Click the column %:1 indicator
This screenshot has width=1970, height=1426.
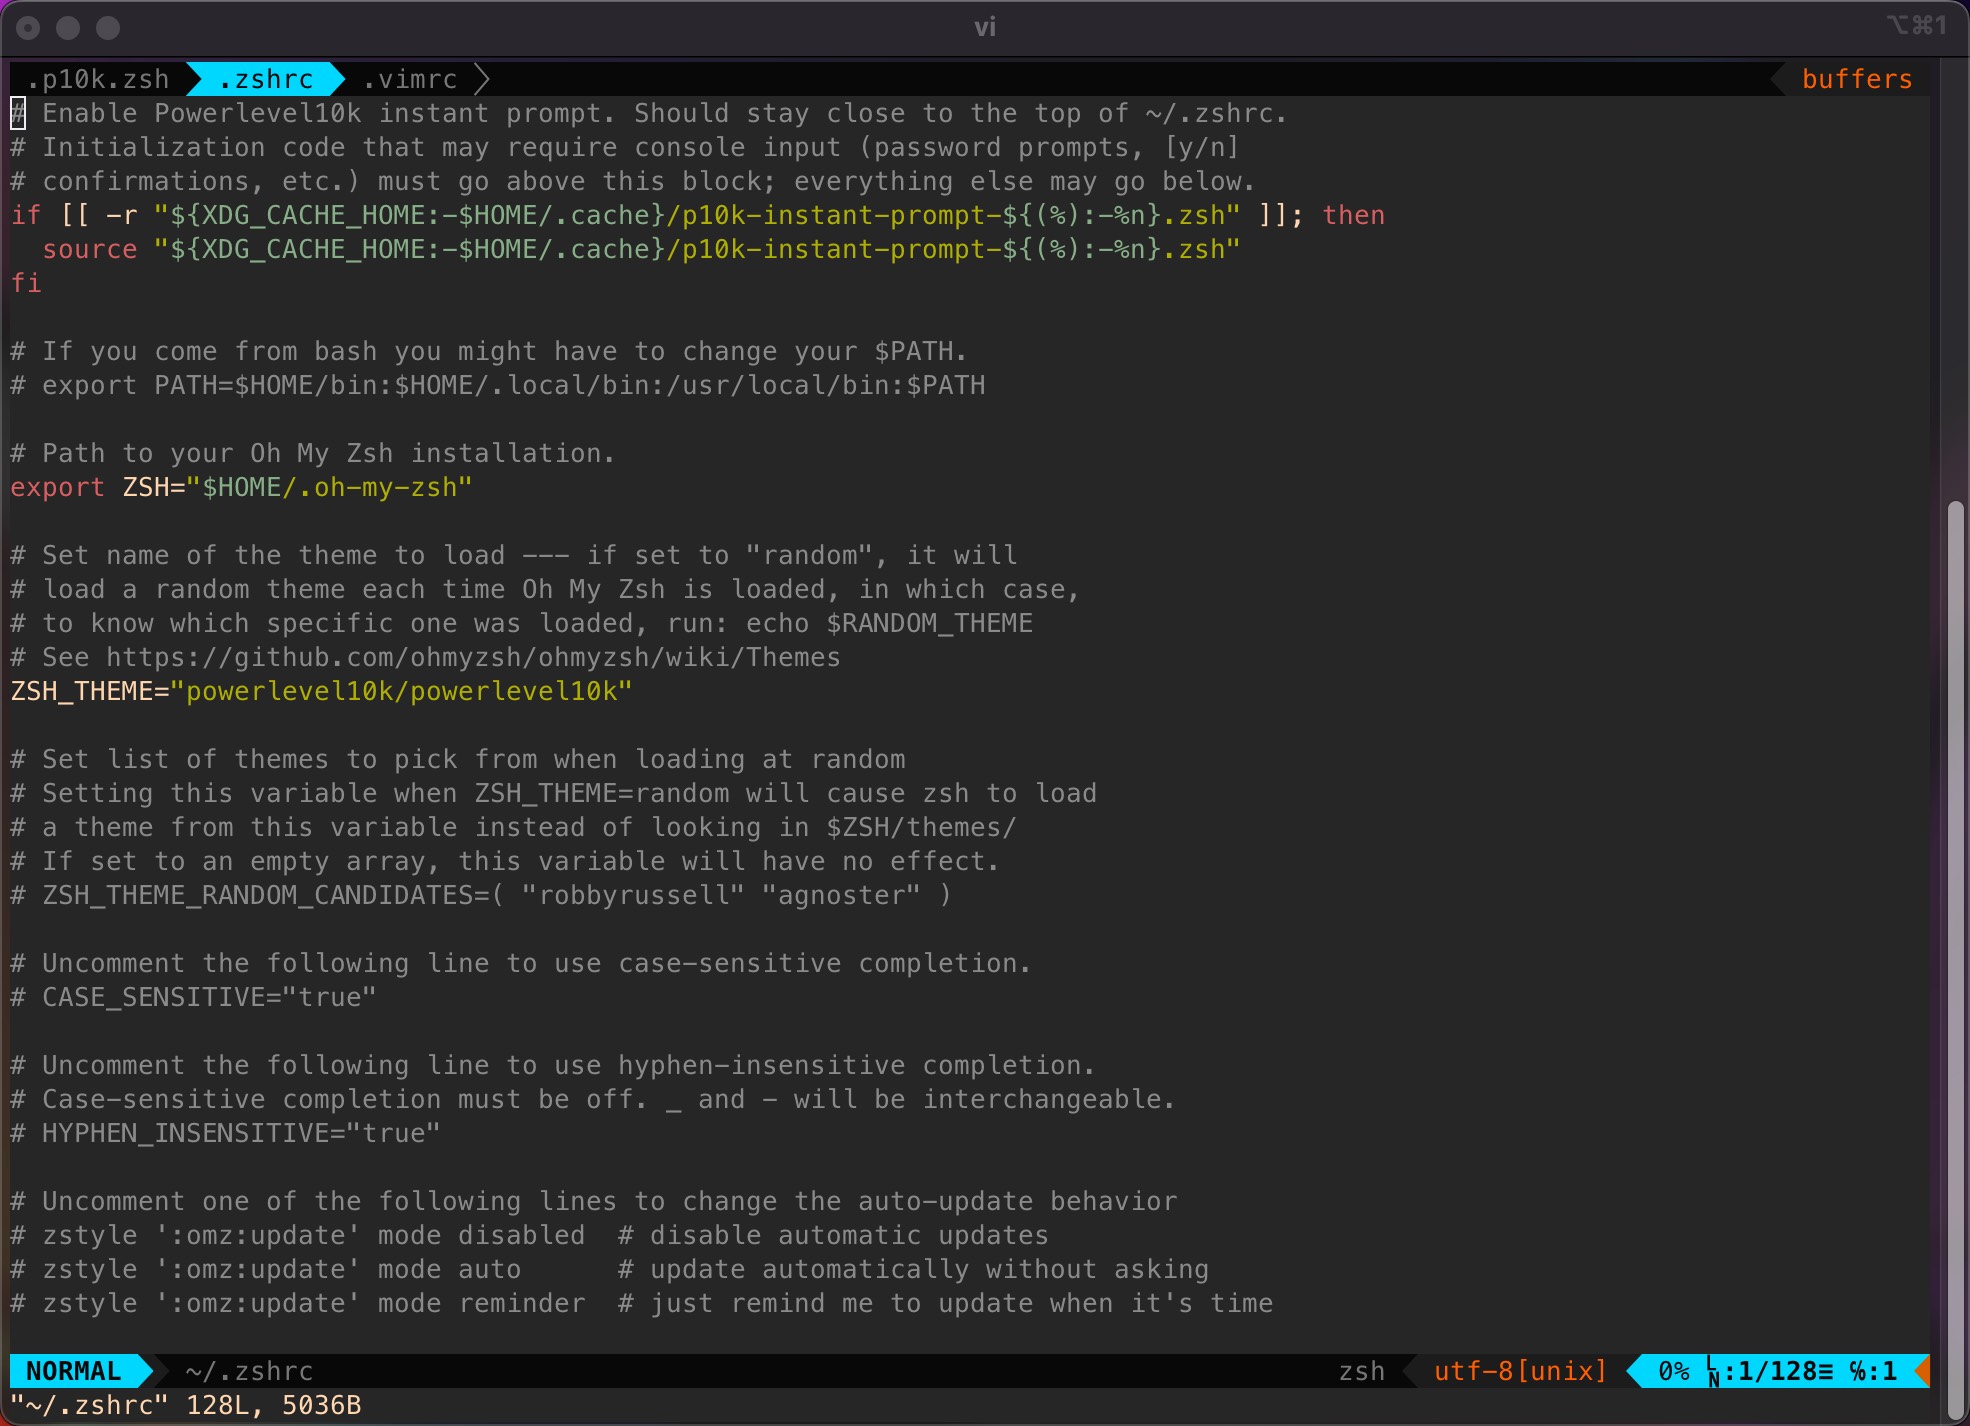tap(1872, 1371)
